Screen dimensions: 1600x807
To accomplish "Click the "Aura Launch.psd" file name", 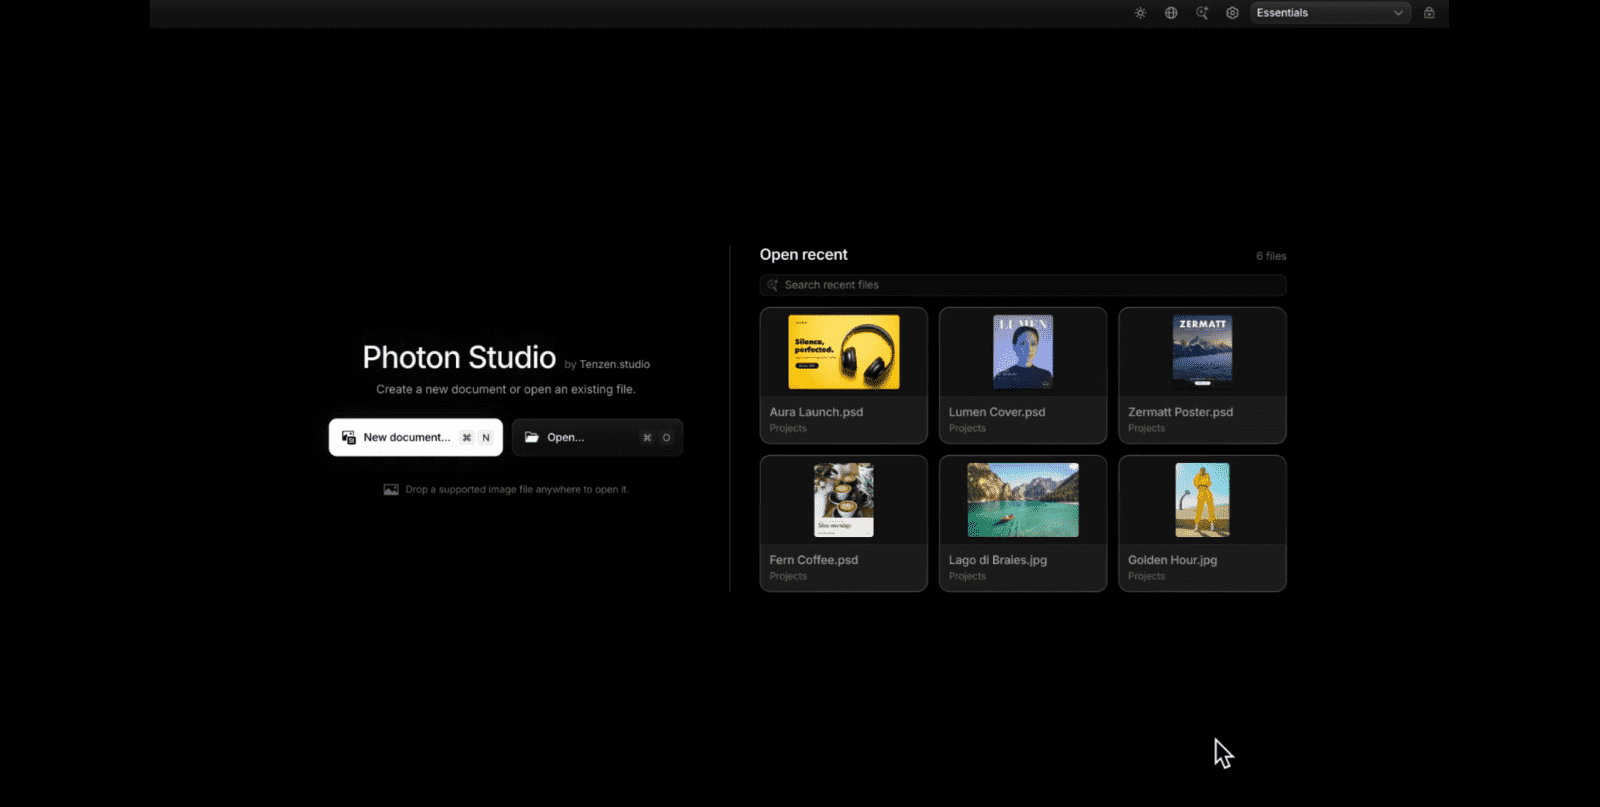I will pos(816,412).
